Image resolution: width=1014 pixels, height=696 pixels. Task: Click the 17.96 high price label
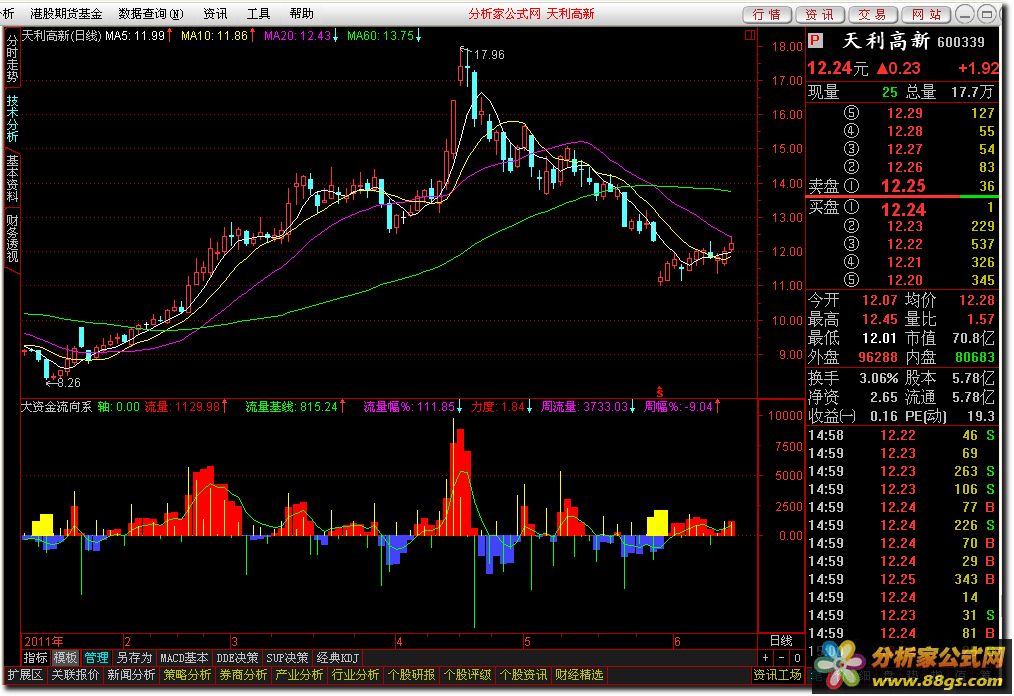point(489,55)
